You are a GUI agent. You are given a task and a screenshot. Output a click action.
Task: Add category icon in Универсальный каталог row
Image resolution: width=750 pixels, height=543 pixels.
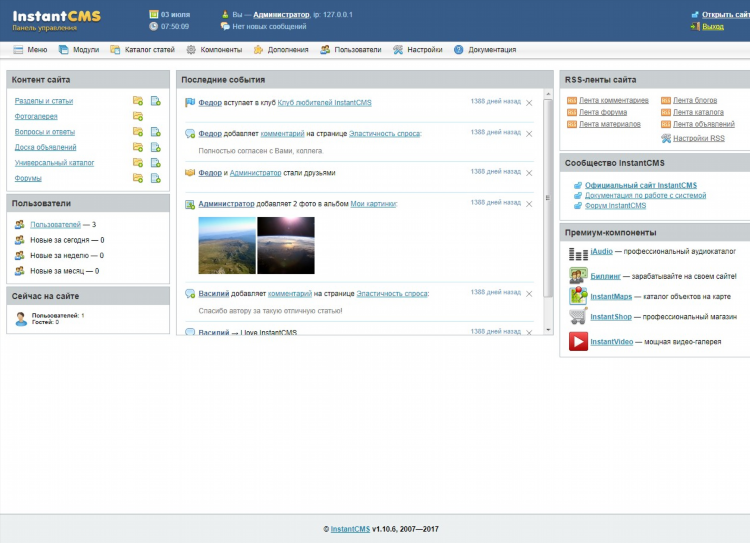click(138, 163)
